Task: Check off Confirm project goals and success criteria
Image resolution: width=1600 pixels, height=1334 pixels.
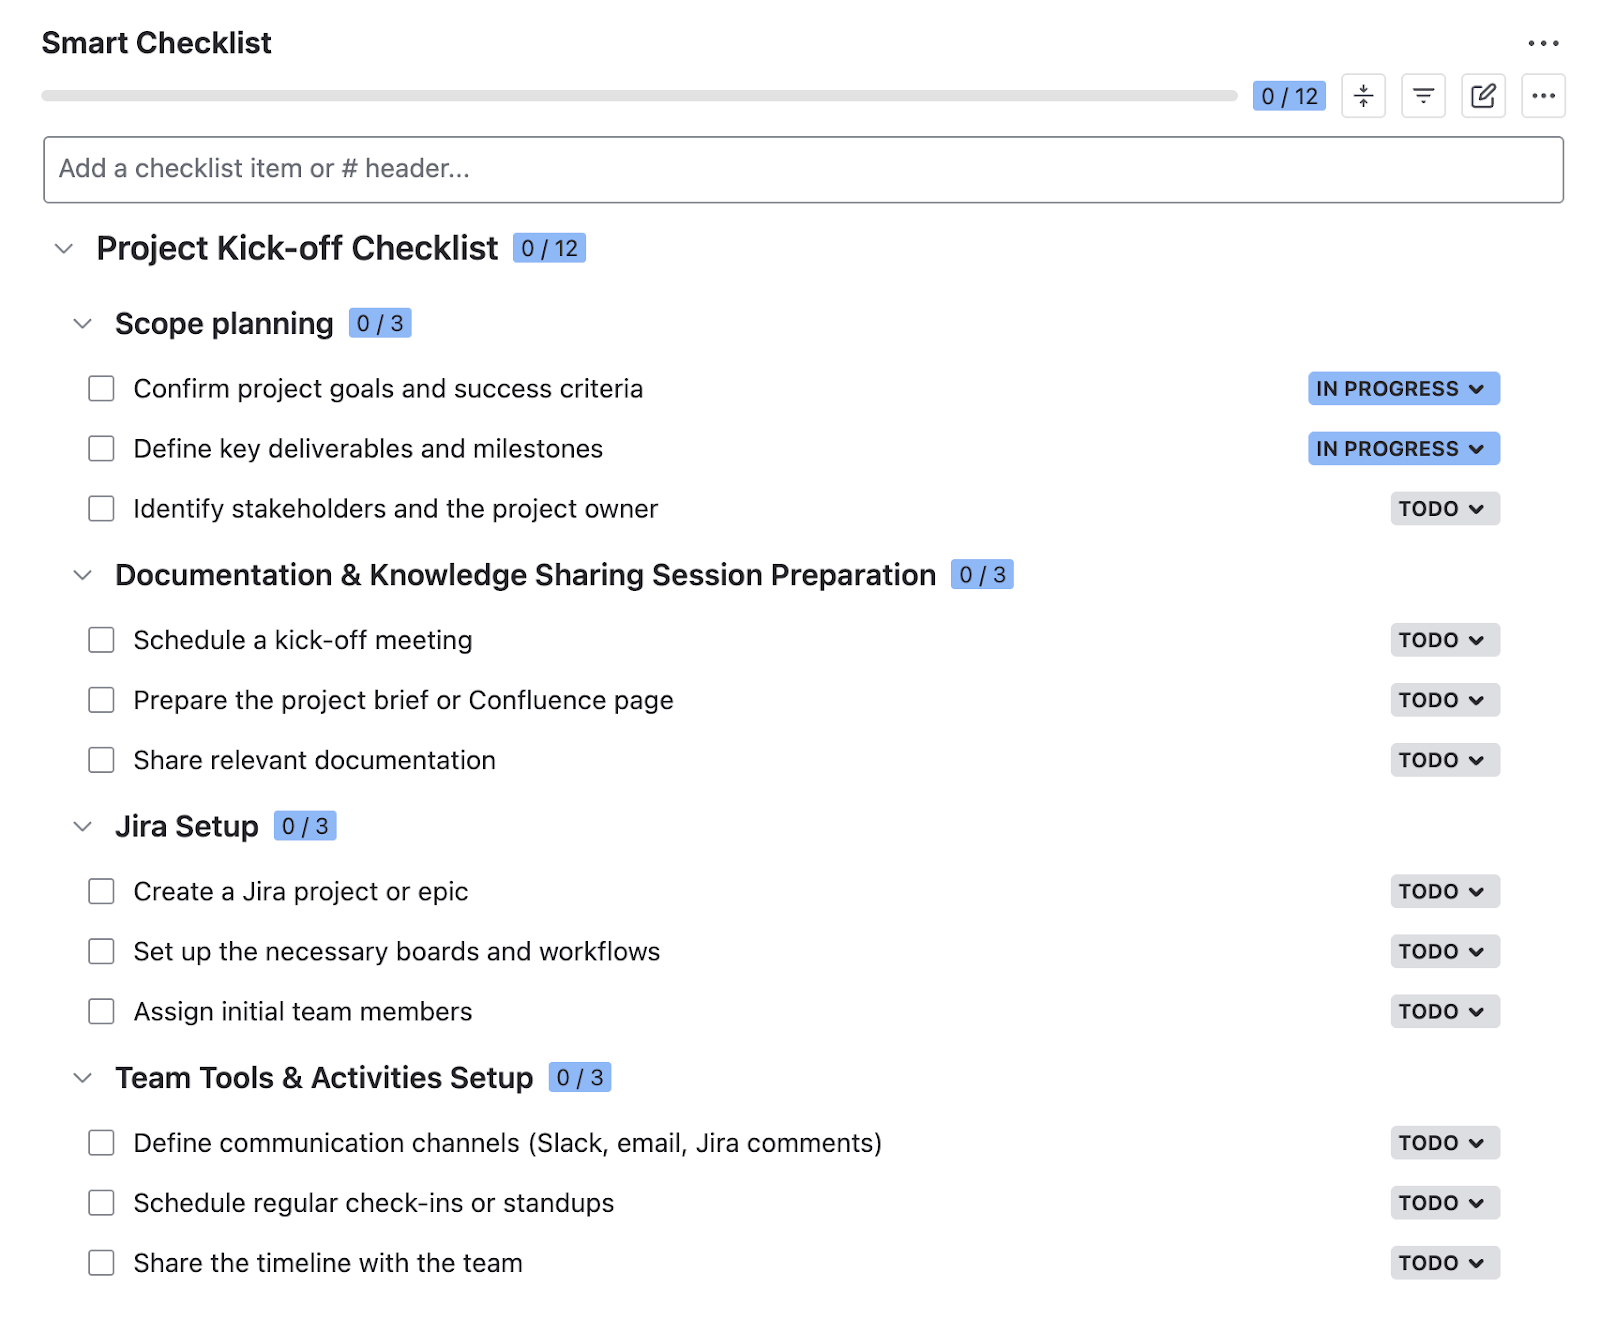Action: tap(101, 388)
